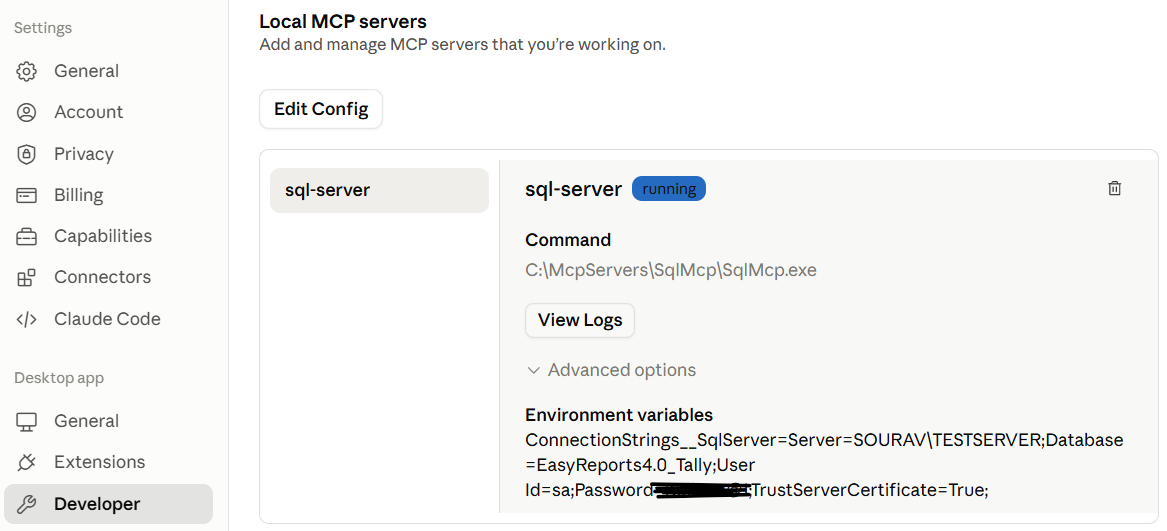Go to Privacy settings
The height and width of the screenshot is (531, 1167).
tap(109, 154)
